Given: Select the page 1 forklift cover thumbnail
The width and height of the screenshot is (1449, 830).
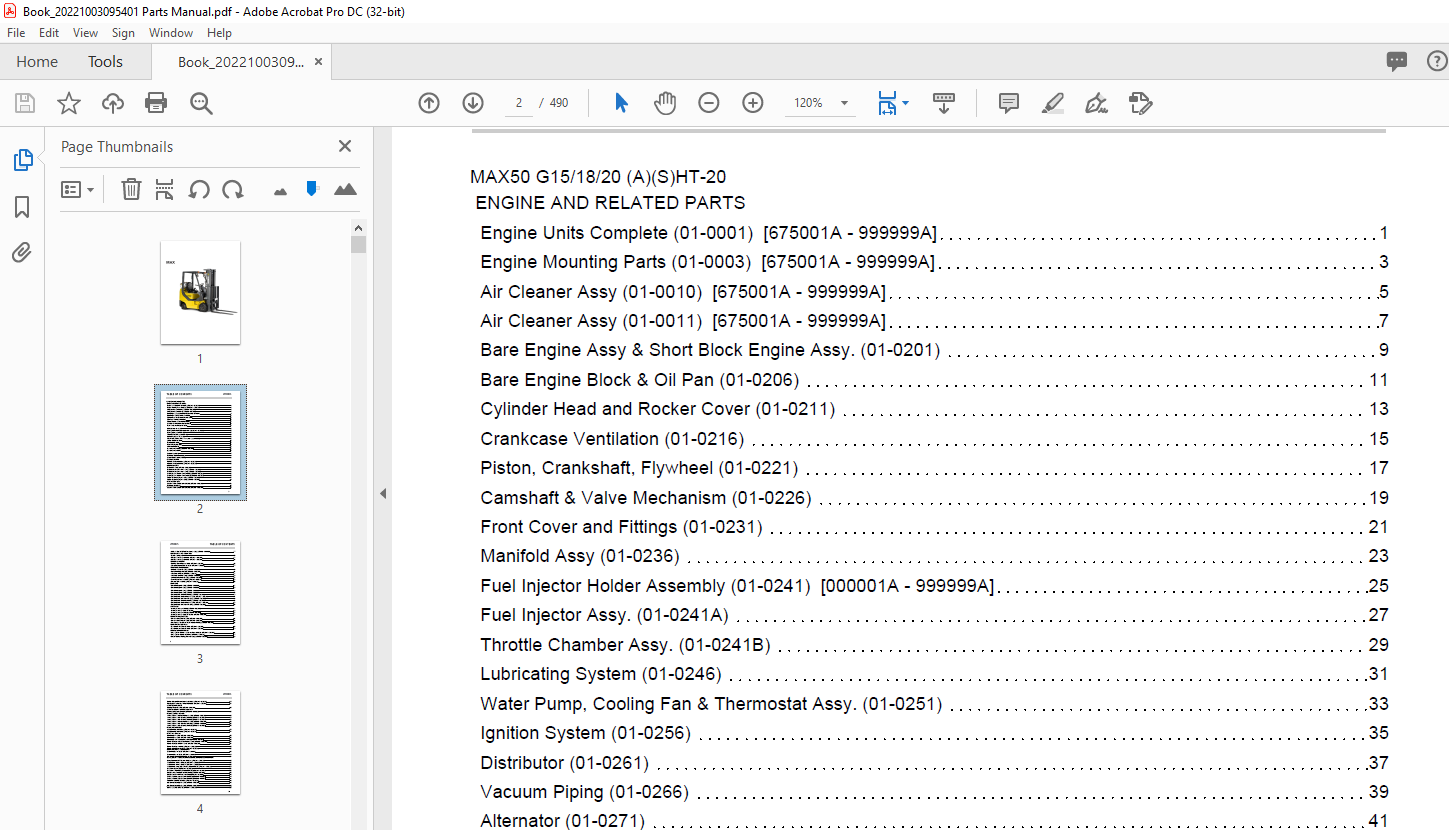Looking at the screenshot, I should pyautogui.click(x=200, y=292).
